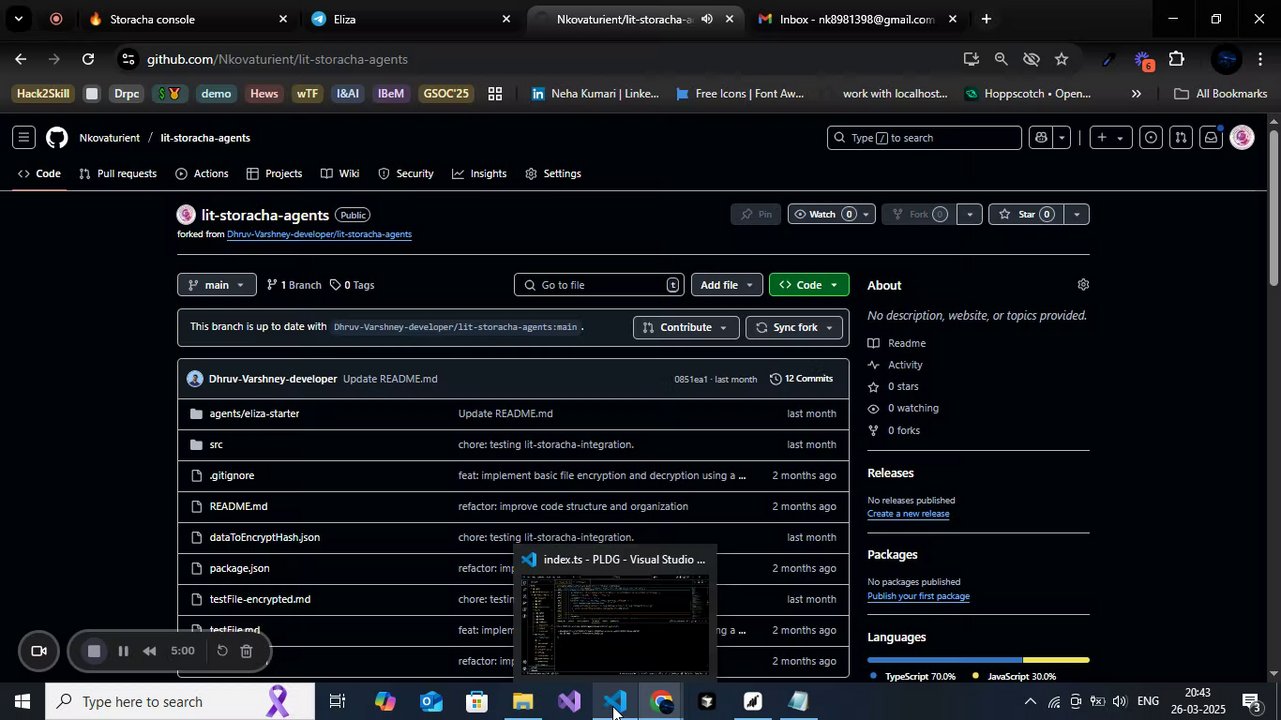Open the fork options dropdown arrow

(968, 214)
